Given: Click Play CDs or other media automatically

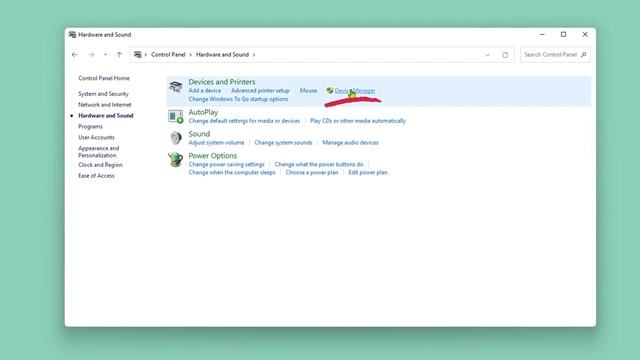Looking at the screenshot, I should tap(358, 121).
